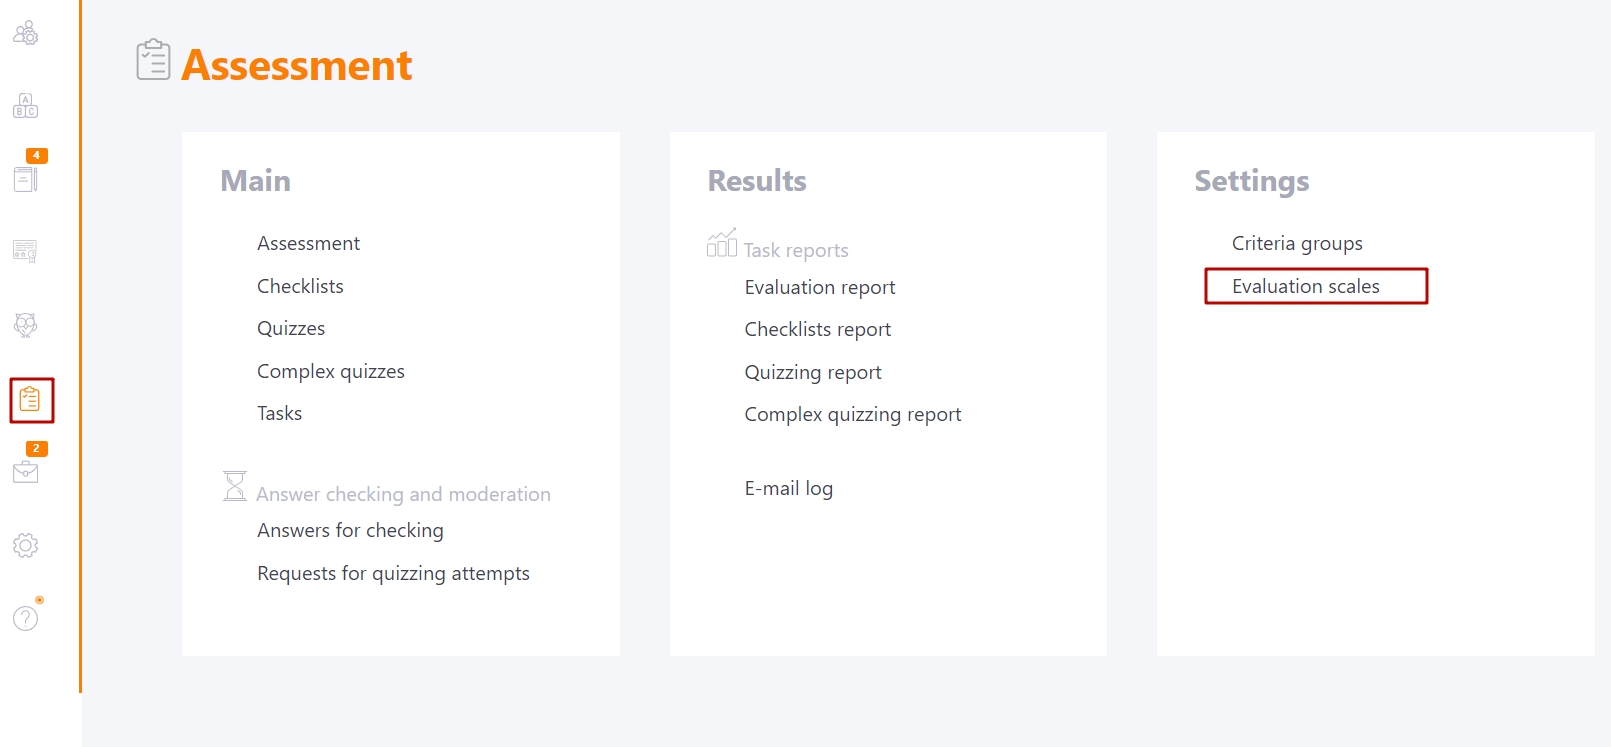The width and height of the screenshot is (1611, 747).
Task: Open the users and groups sidebar icon
Action: [26, 33]
